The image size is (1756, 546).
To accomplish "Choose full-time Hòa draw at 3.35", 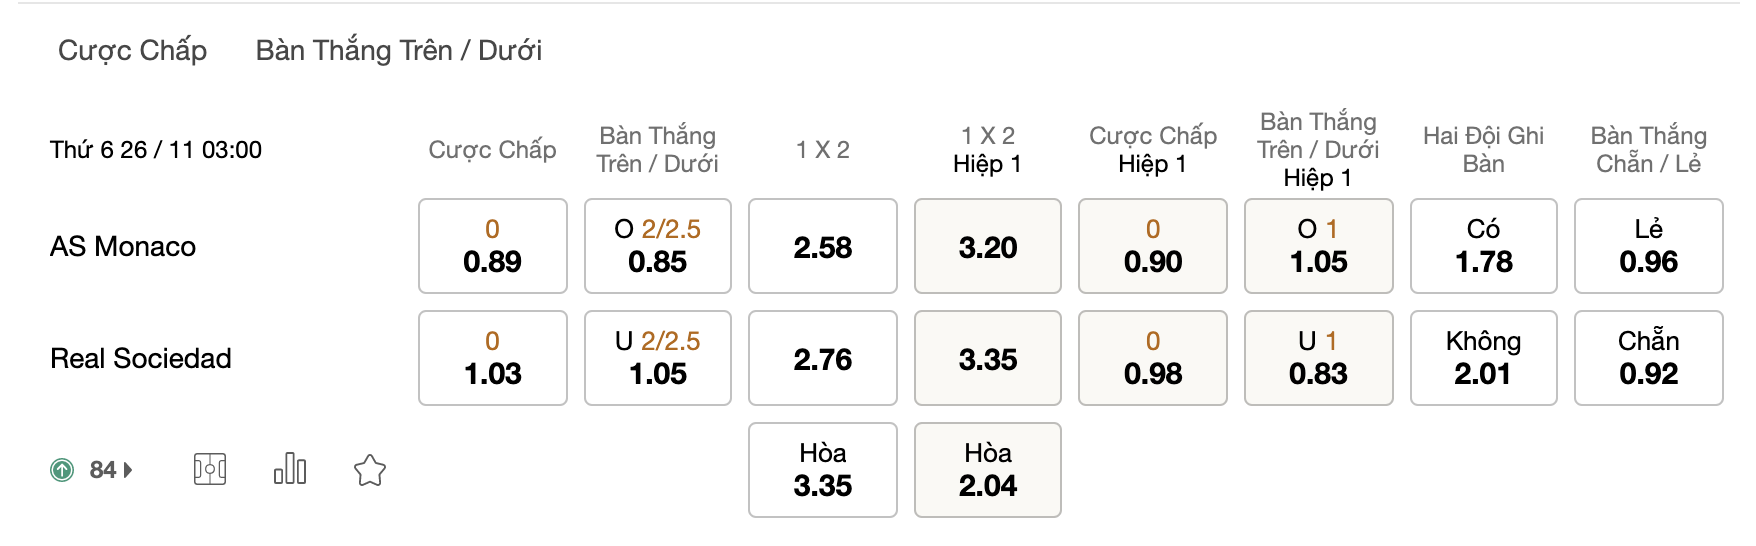I will [823, 470].
